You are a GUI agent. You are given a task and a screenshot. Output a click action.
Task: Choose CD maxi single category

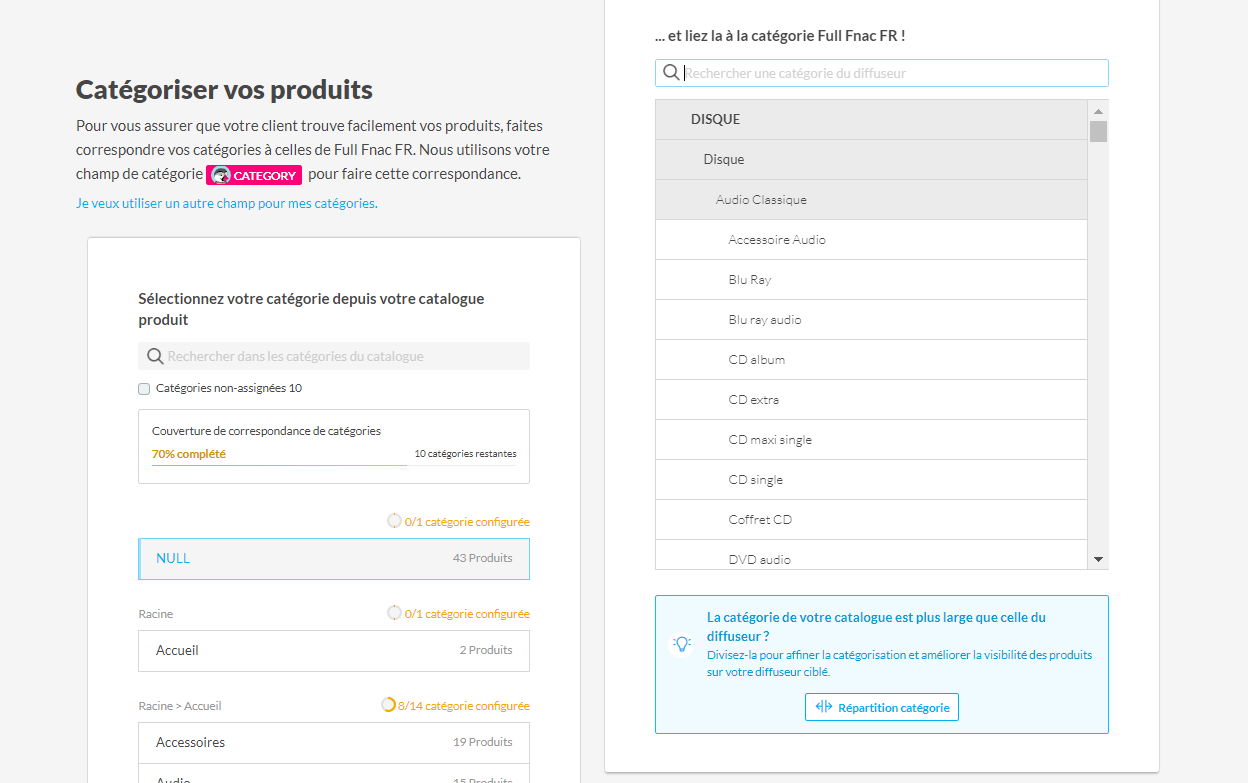click(x=770, y=440)
